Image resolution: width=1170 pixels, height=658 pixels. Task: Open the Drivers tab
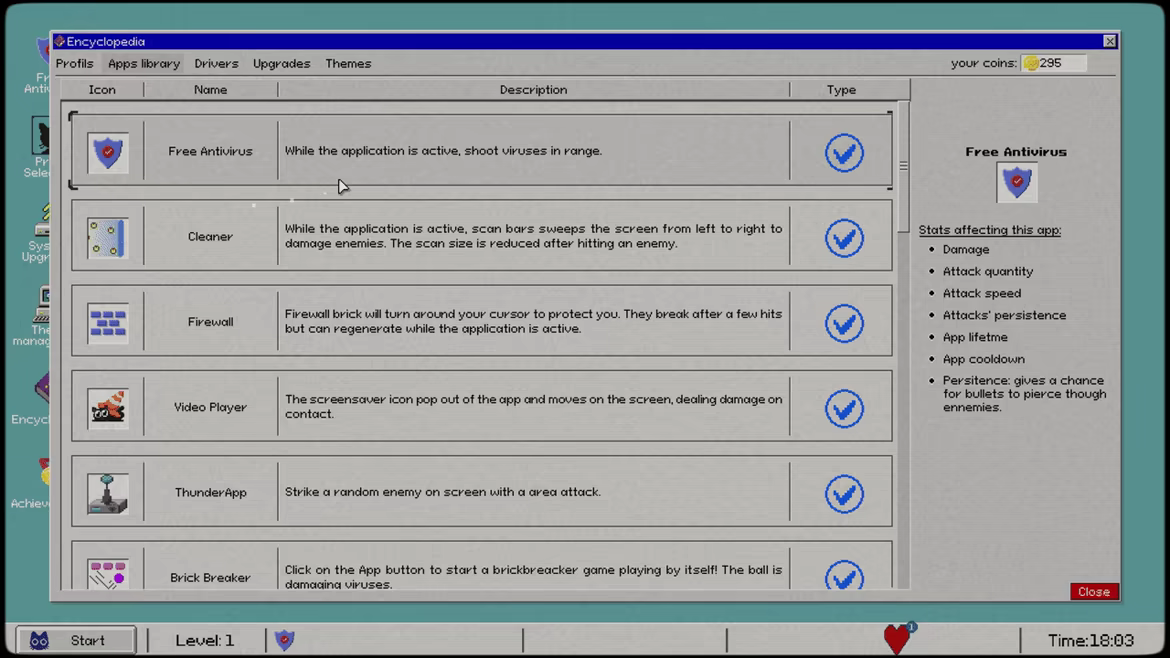216,63
